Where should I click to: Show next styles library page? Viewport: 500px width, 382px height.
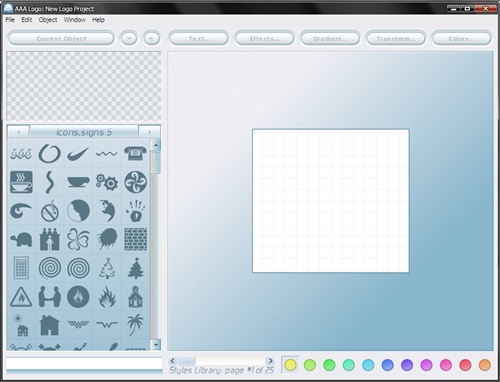pyautogui.click(x=270, y=361)
